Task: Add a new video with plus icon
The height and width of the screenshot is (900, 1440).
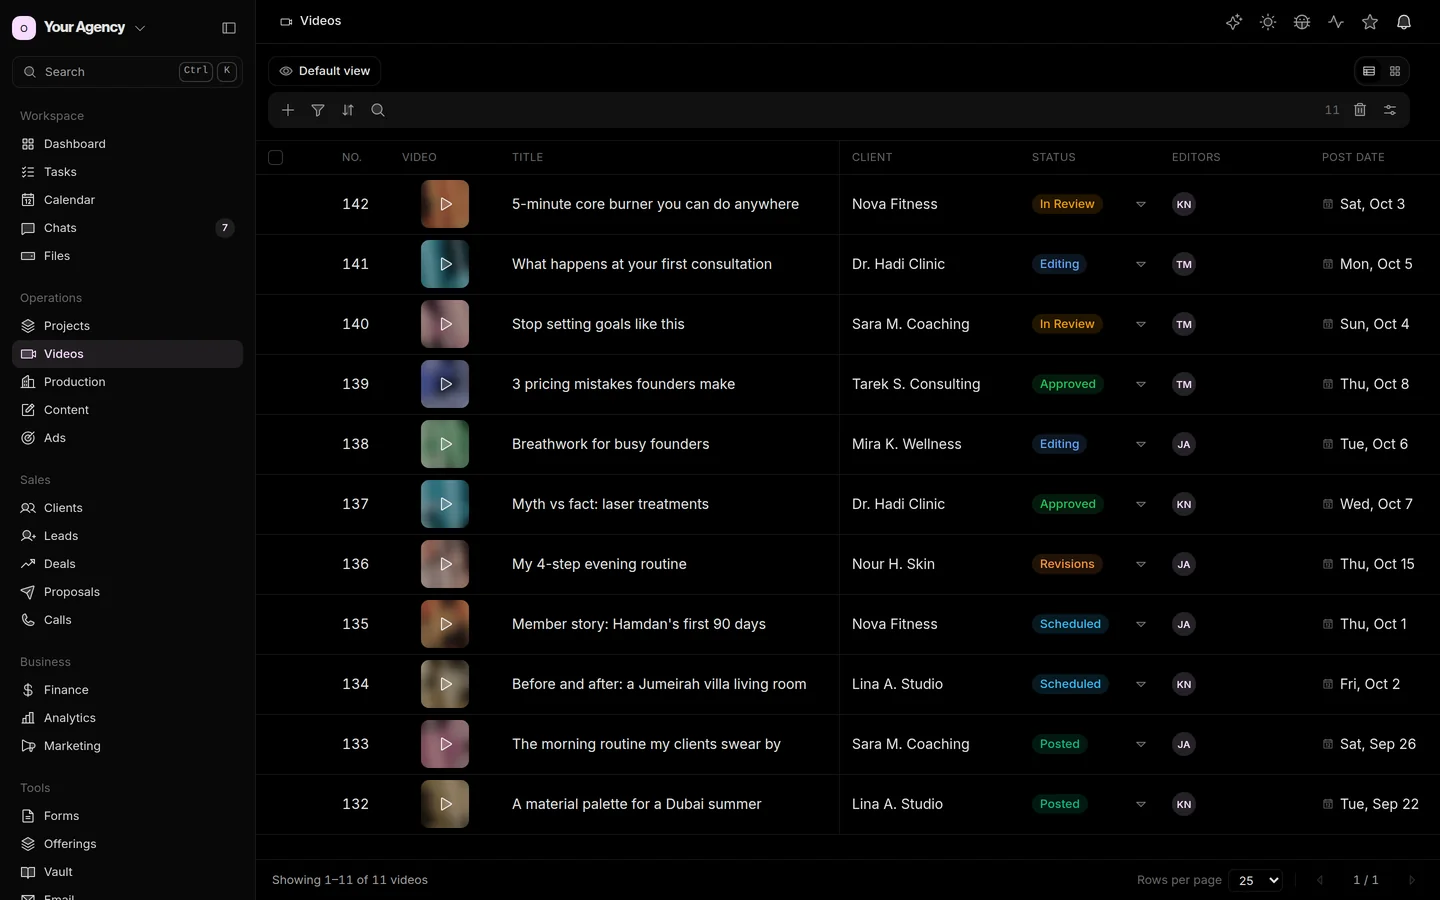Action: tap(288, 110)
